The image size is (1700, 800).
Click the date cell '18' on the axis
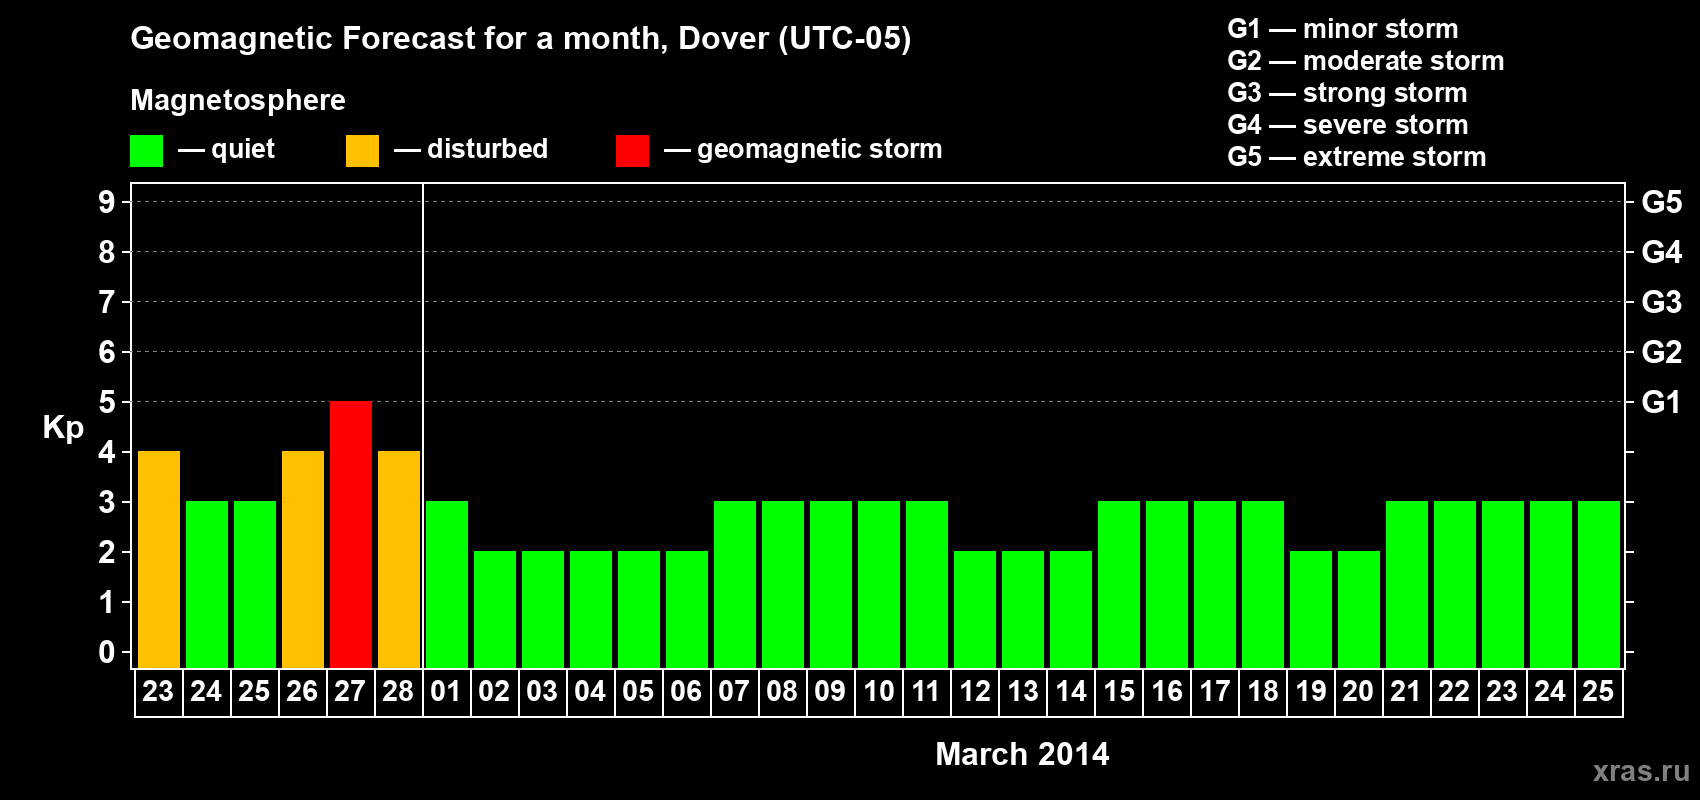click(x=1263, y=692)
